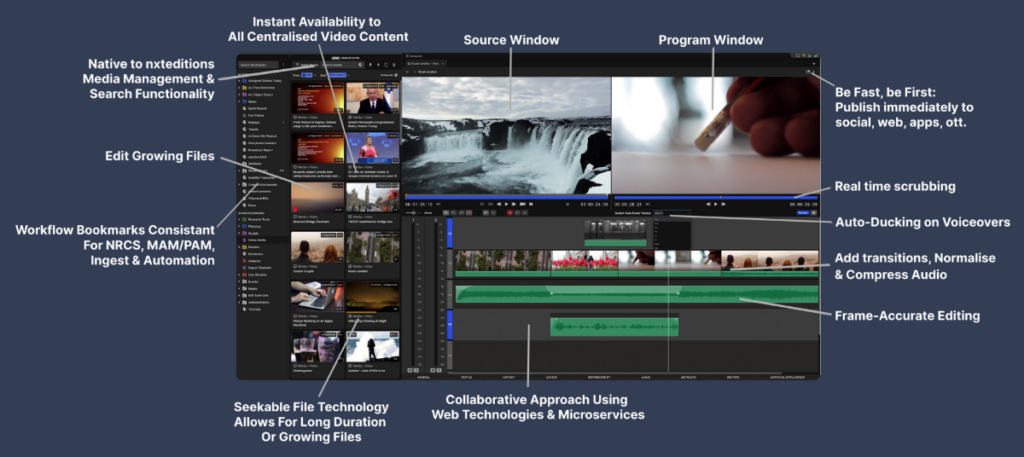Step back one frame in Source Window
1024x457 pixels.
[499, 204]
